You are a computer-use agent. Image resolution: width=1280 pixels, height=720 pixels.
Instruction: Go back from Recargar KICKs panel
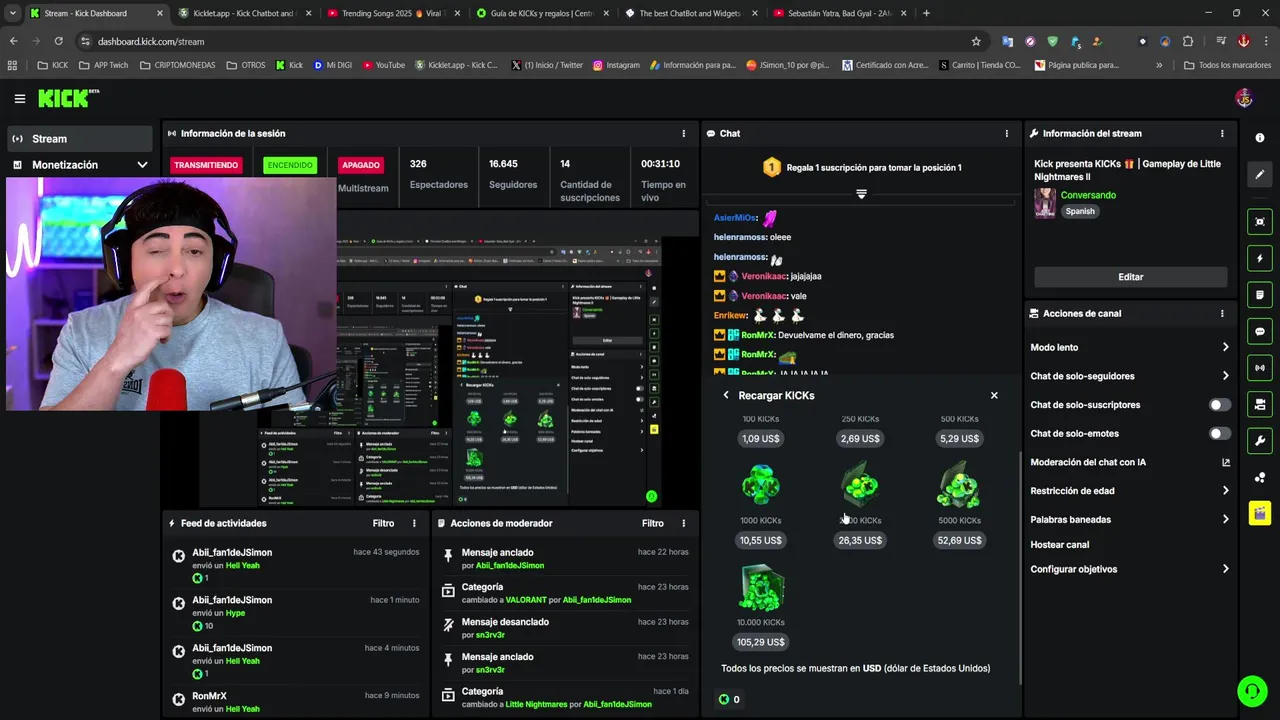[x=726, y=395]
